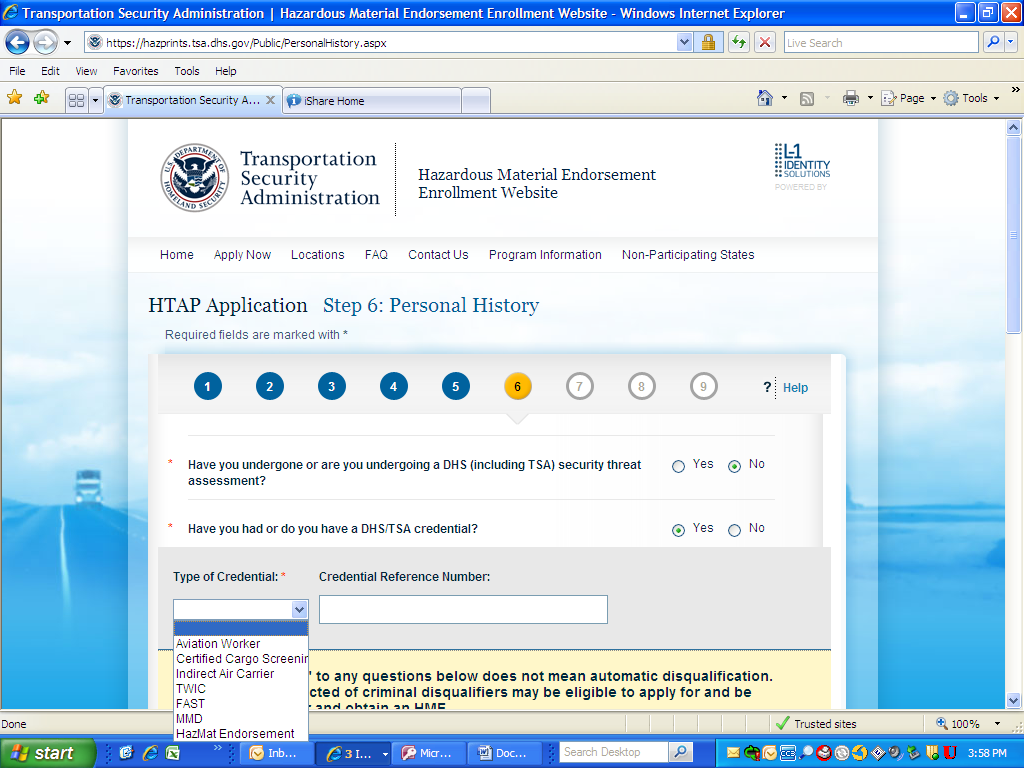The height and width of the screenshot is (768, 1024).
Task: Click the blue Help link
Action: point(795,388)
